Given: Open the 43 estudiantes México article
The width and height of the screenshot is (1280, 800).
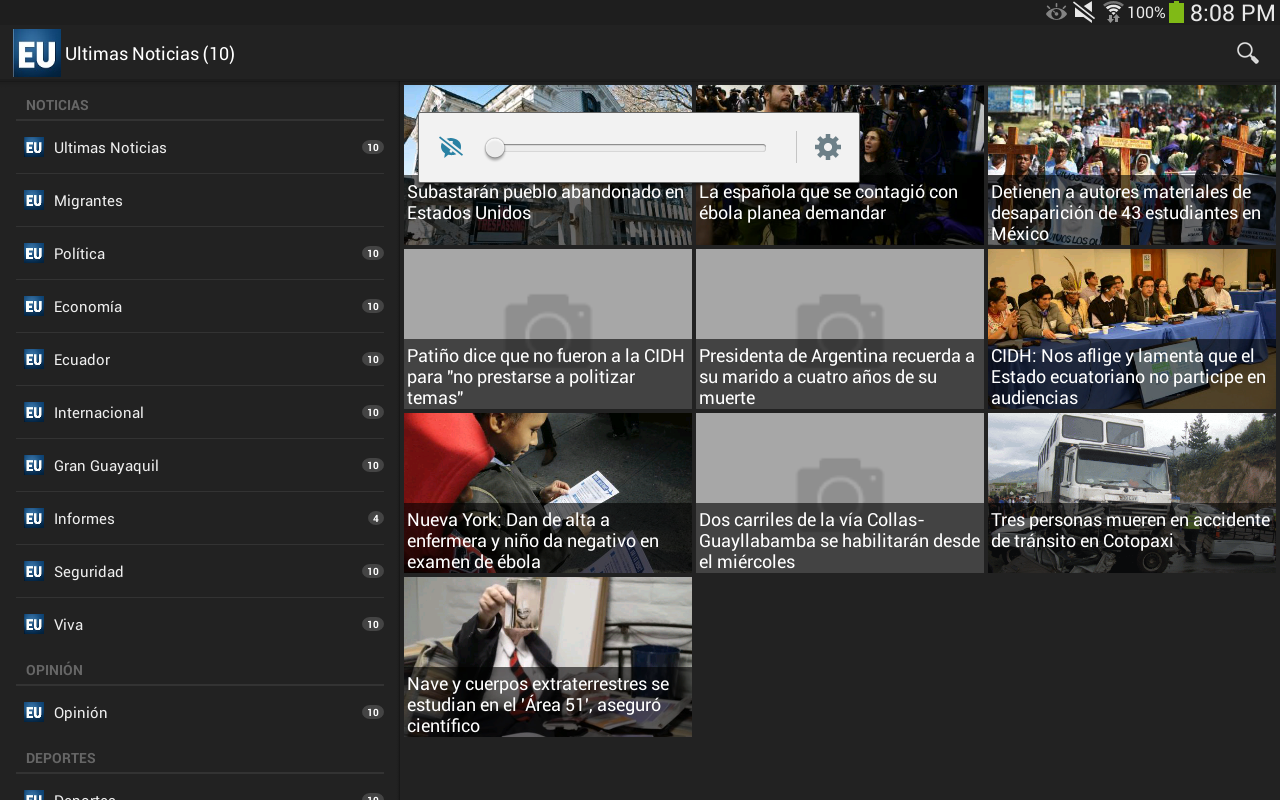Looking at the screenshot, I should pyautogui.click(x=1131, y=165).
